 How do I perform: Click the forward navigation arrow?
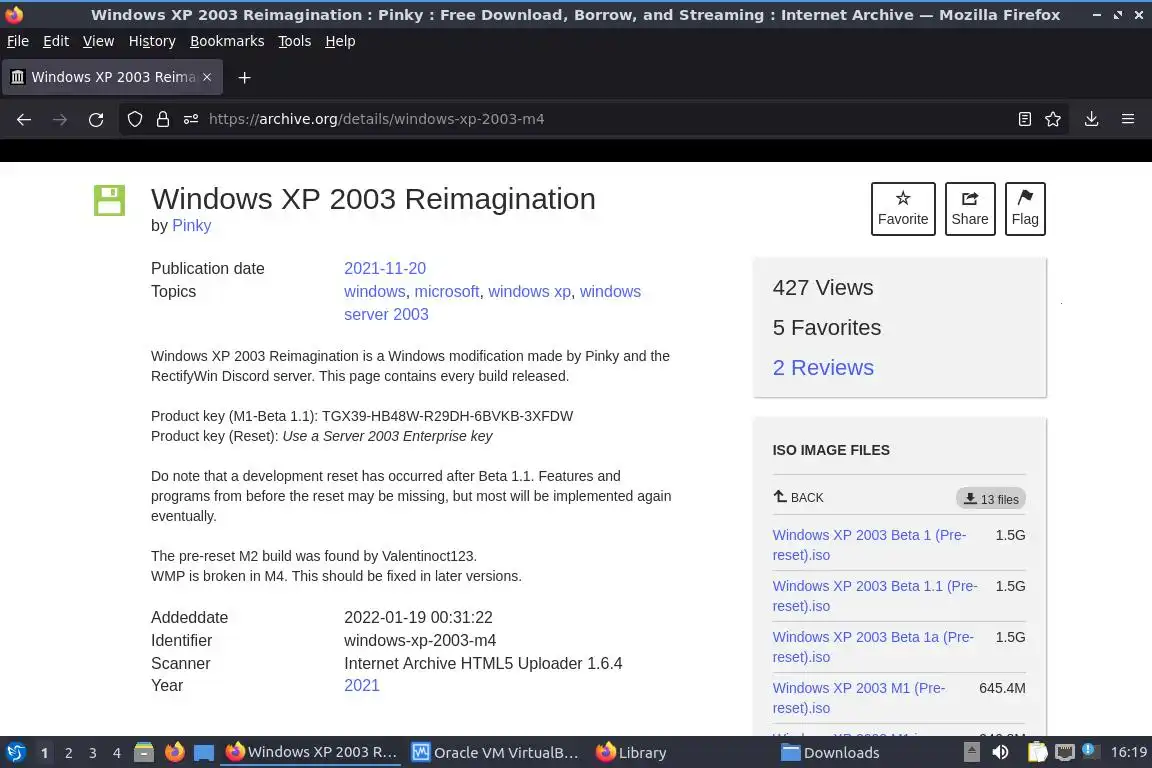click(x=60, y=119)
